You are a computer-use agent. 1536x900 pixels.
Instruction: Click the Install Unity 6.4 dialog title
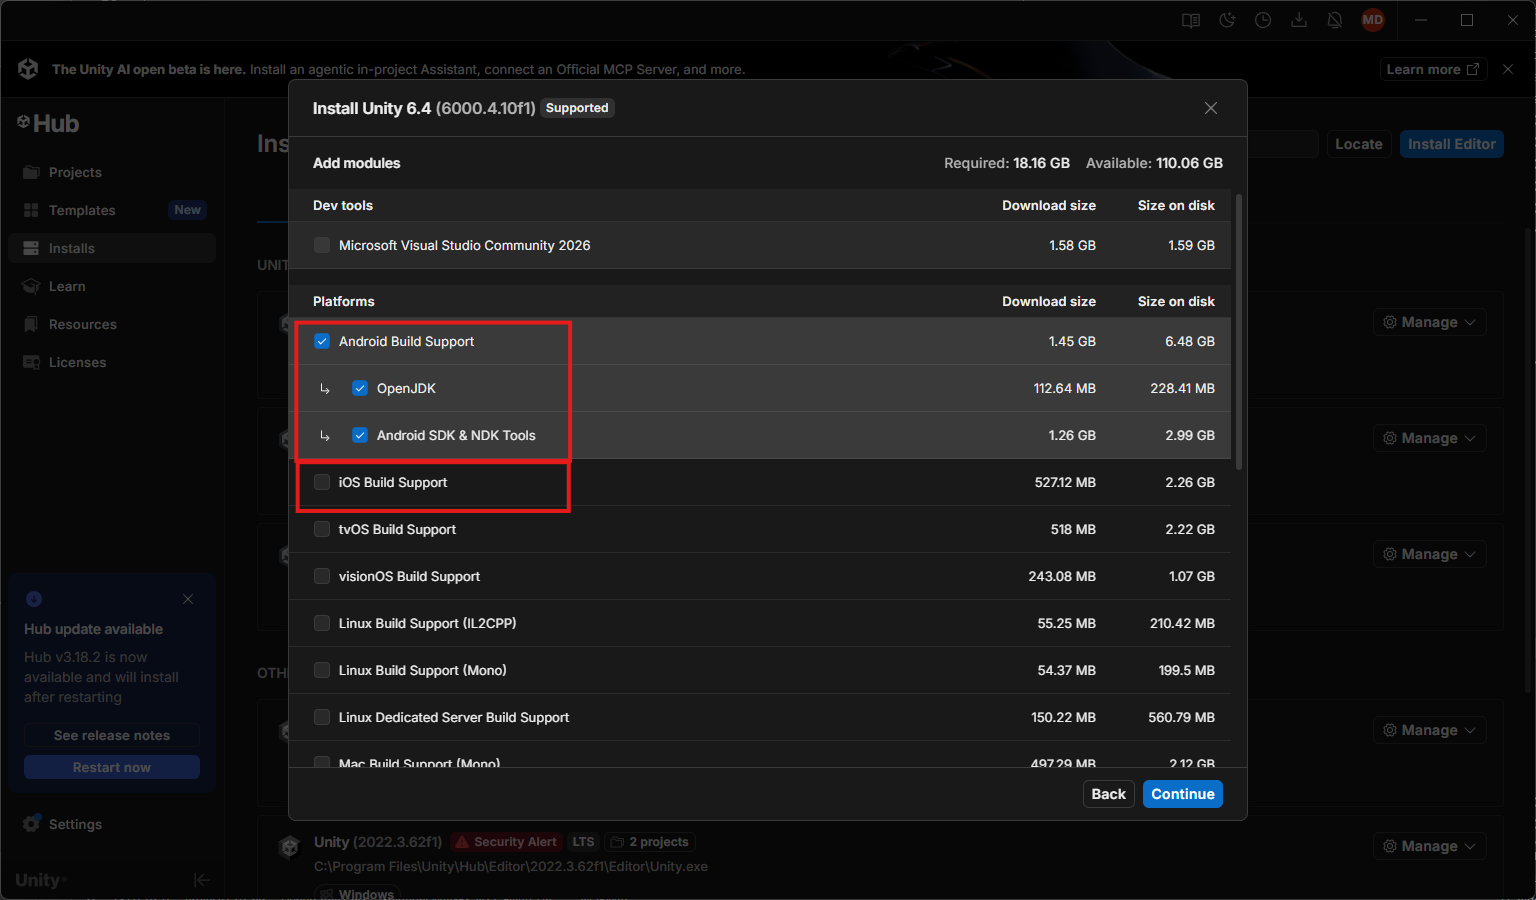424,108
